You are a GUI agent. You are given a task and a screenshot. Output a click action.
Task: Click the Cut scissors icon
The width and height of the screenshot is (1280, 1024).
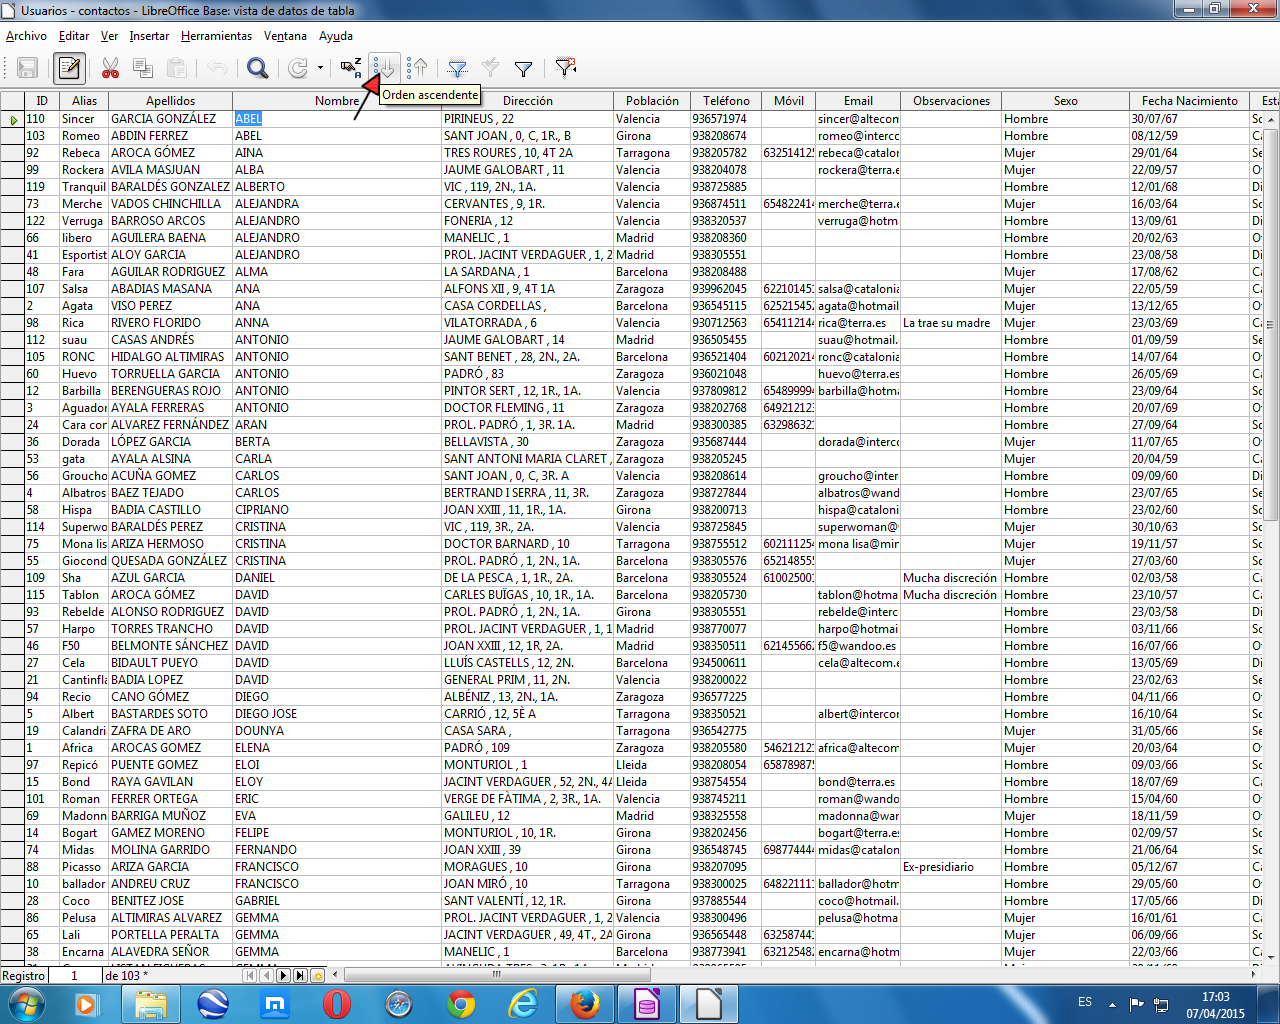(111, 68)
